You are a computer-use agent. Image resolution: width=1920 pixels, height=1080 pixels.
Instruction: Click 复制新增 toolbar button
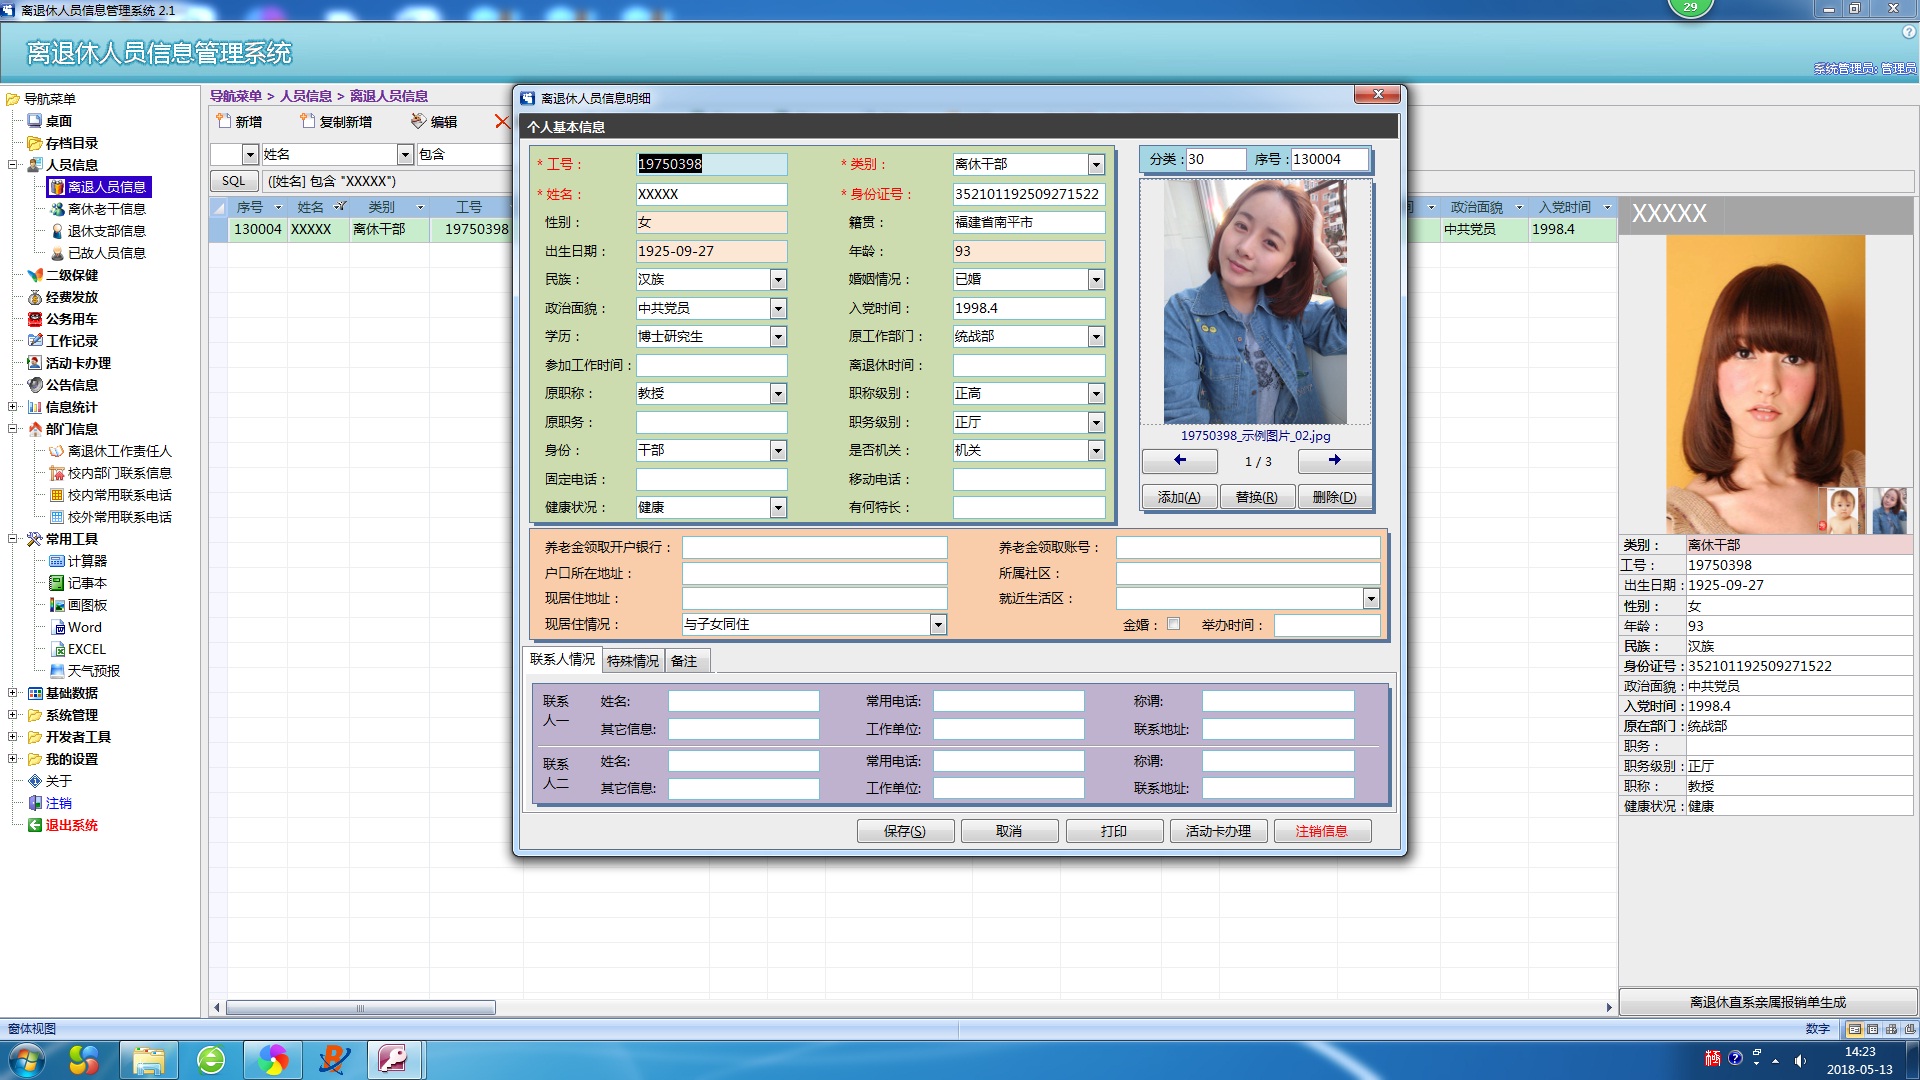[336, 122]
